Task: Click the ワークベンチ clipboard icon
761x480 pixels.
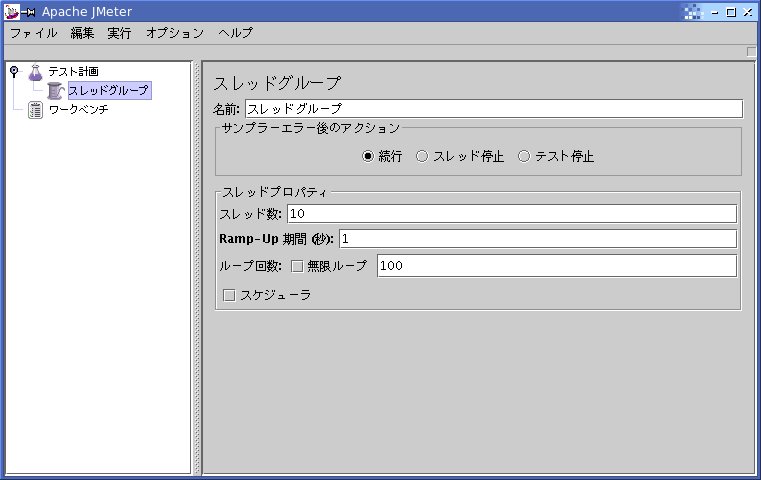Action: point(35,110)
